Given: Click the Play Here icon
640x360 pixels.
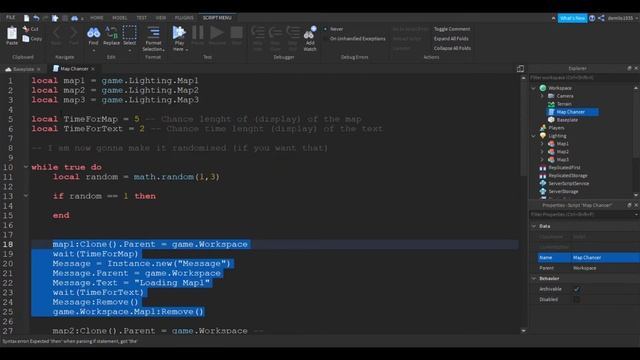Looking at the screenshot, I should 179,33.
